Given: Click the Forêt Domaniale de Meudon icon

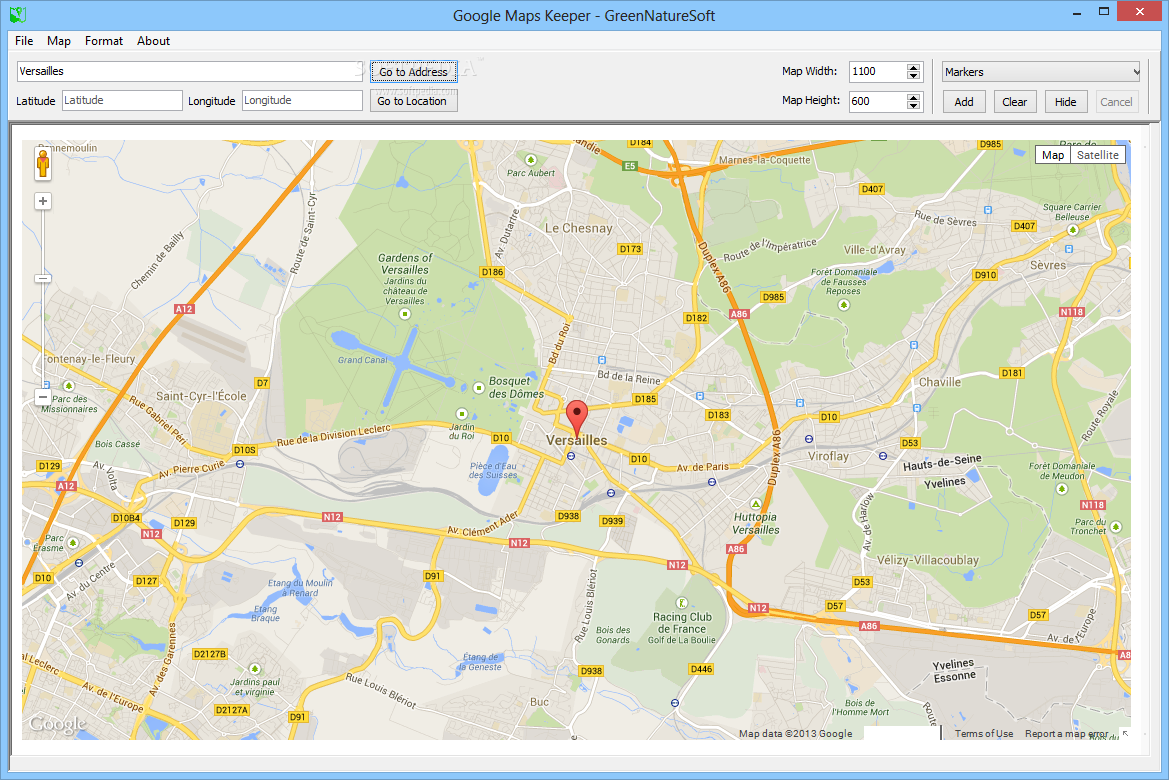Looking at the screenshot, I should tap(1062, 489).
